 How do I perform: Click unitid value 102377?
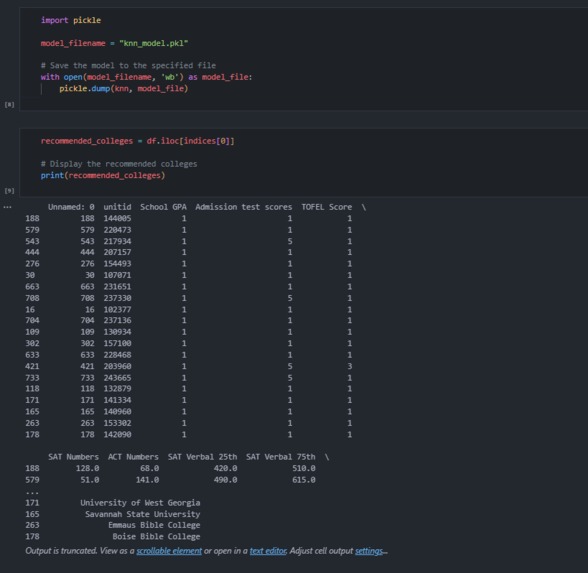pos(117,309)
